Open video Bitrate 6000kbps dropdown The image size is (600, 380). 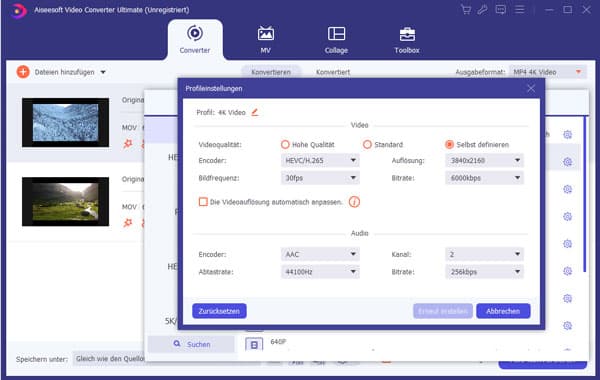(484, 178)
